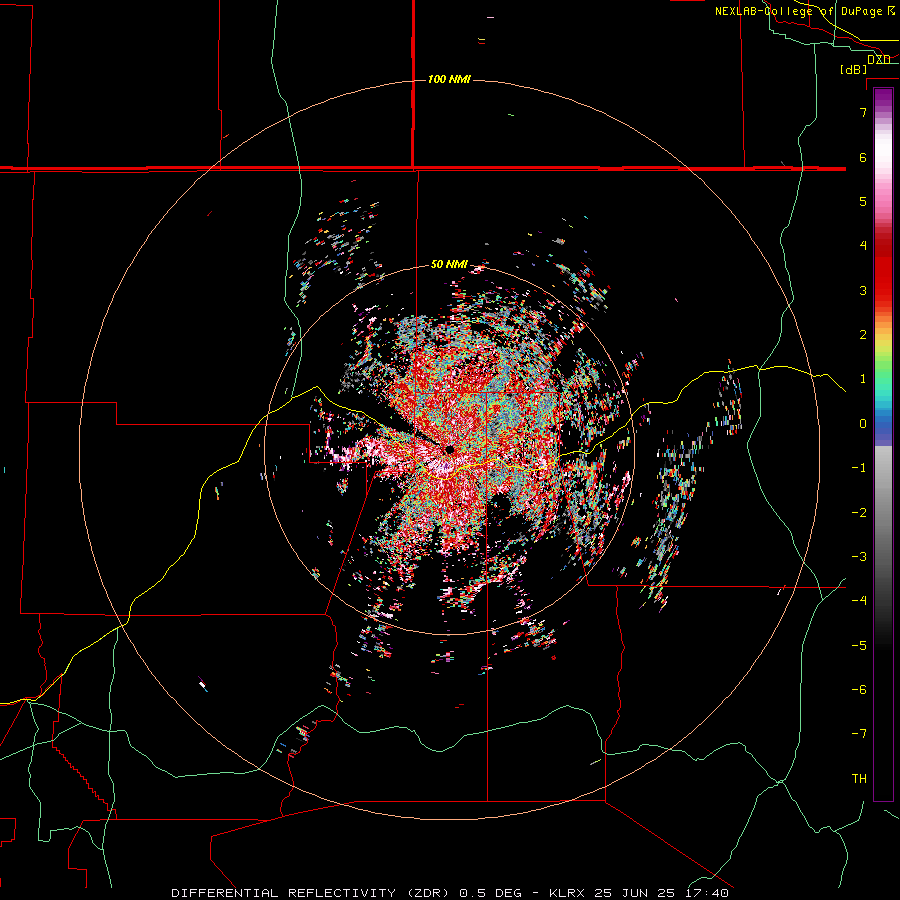Image resolution: width=900 pixels, height=900 pixels.
Task: Click the "[dB]" unit label above the color scale
Action: tap(853, 69)
